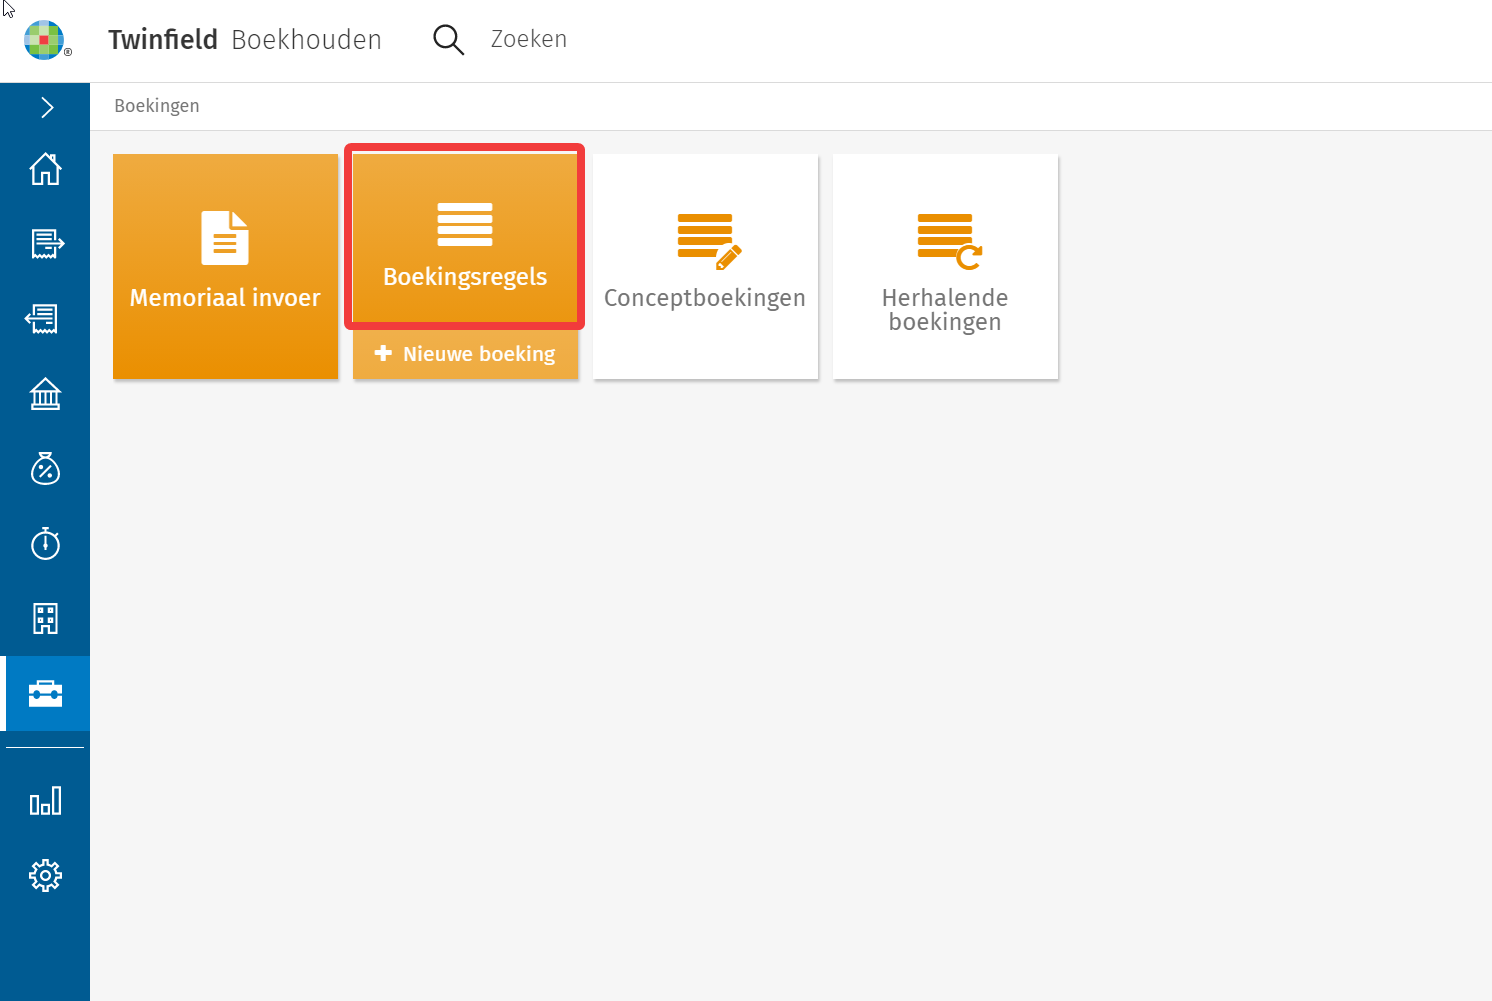Click the money bag percent sidebar icon
Screen dimensions: 1492x1001
(x=45, y=469)
